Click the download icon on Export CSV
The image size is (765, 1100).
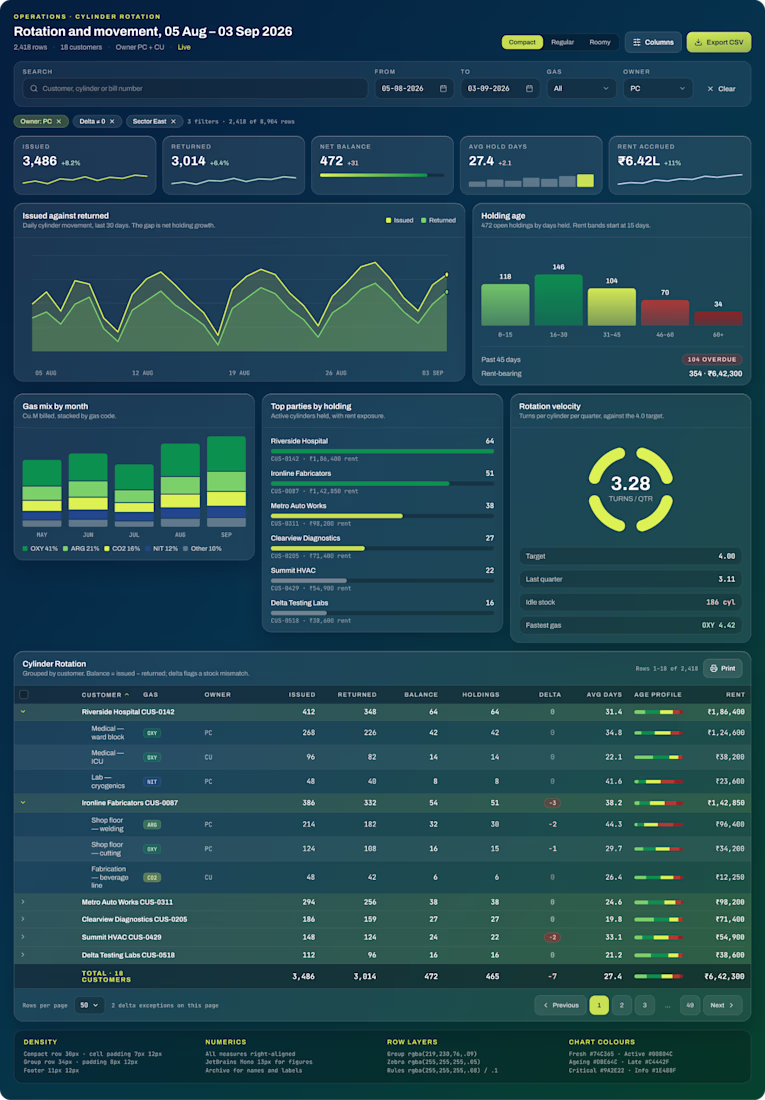[698, 42]
